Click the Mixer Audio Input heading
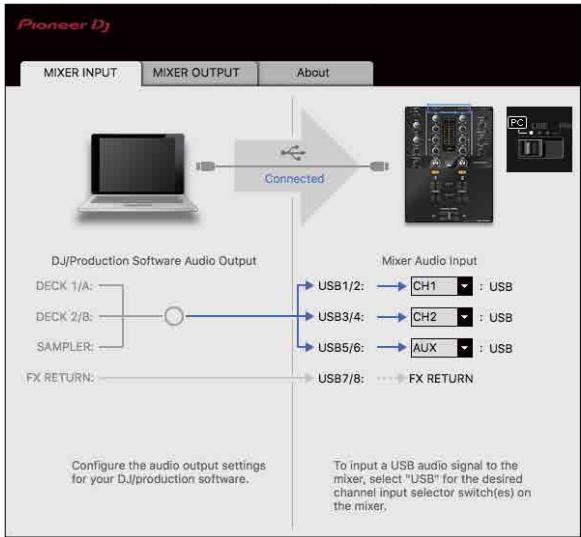Screen dimensions: 581x537 click(429, 261)
